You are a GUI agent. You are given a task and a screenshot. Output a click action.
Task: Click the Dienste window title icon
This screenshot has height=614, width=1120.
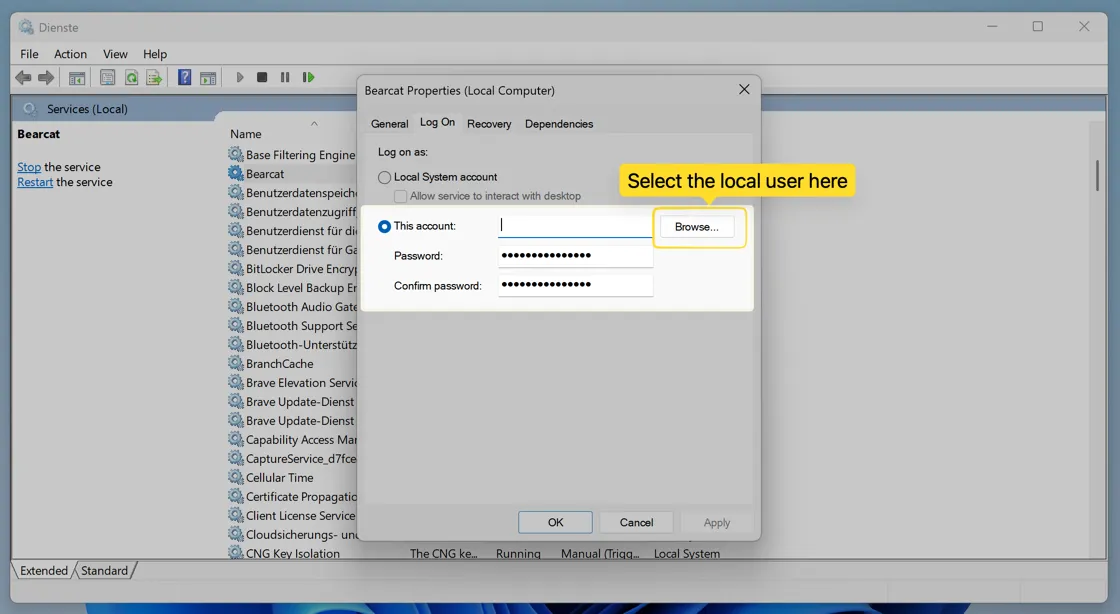point(26,27)
